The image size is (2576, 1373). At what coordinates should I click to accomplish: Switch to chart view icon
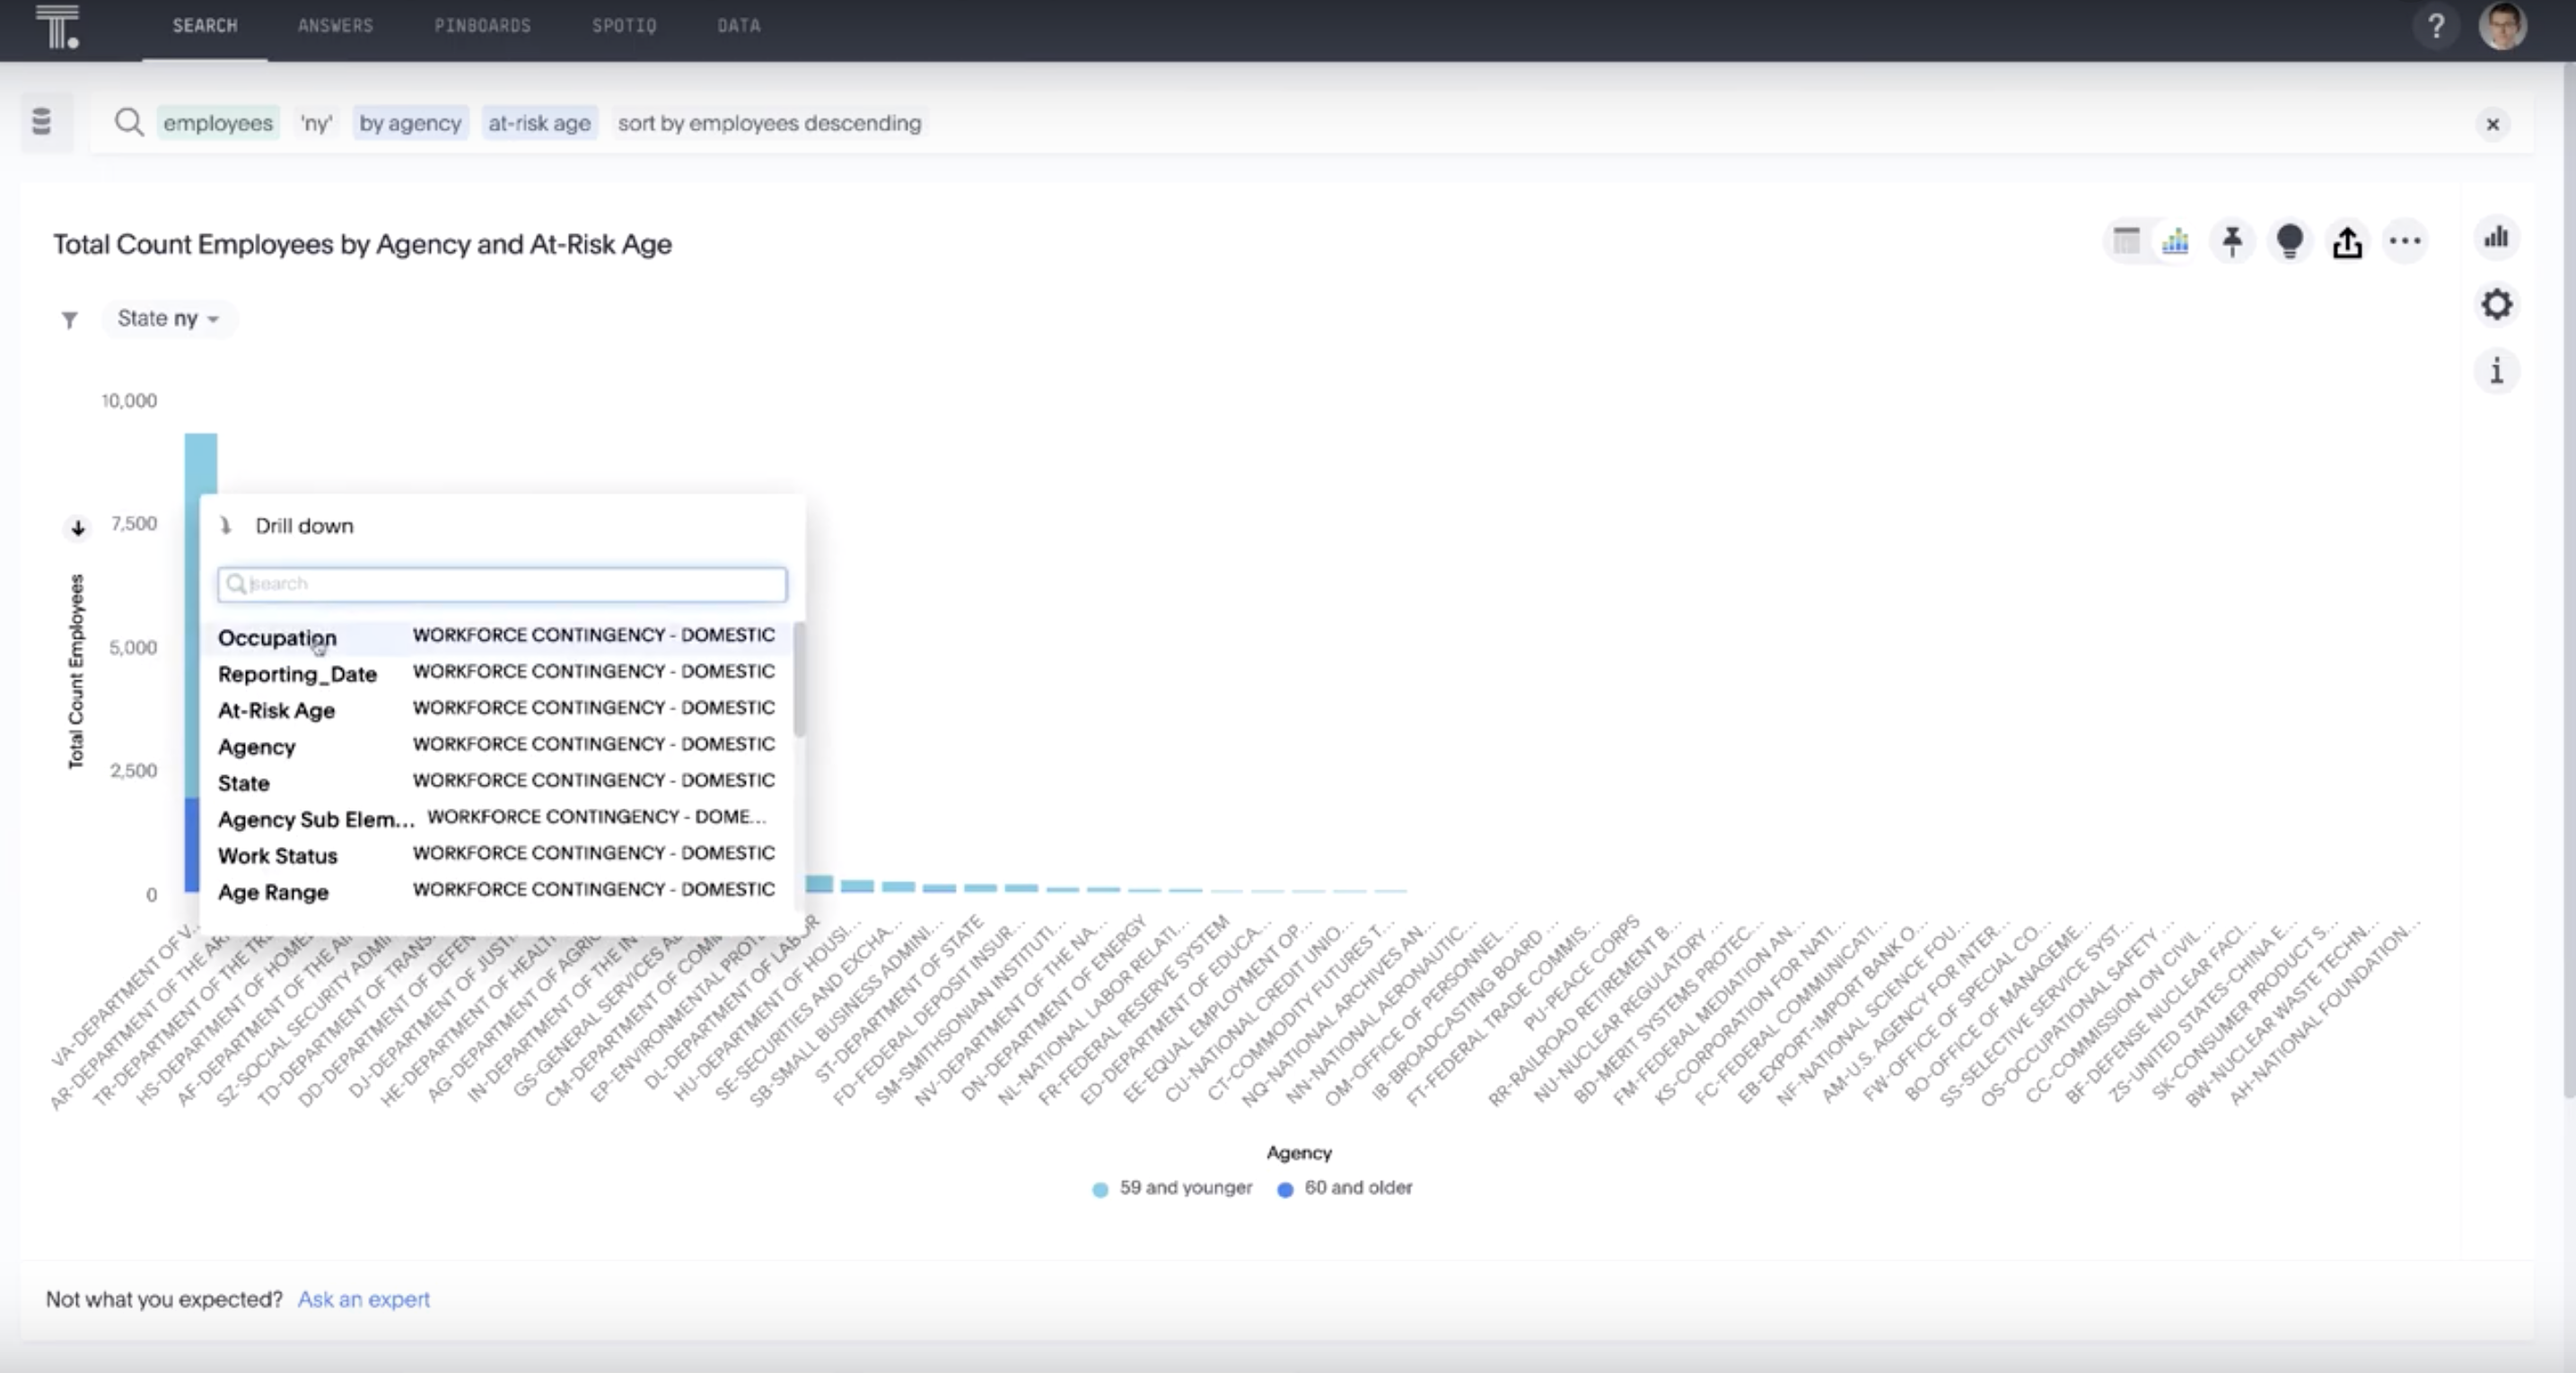tap(2175, 241)
